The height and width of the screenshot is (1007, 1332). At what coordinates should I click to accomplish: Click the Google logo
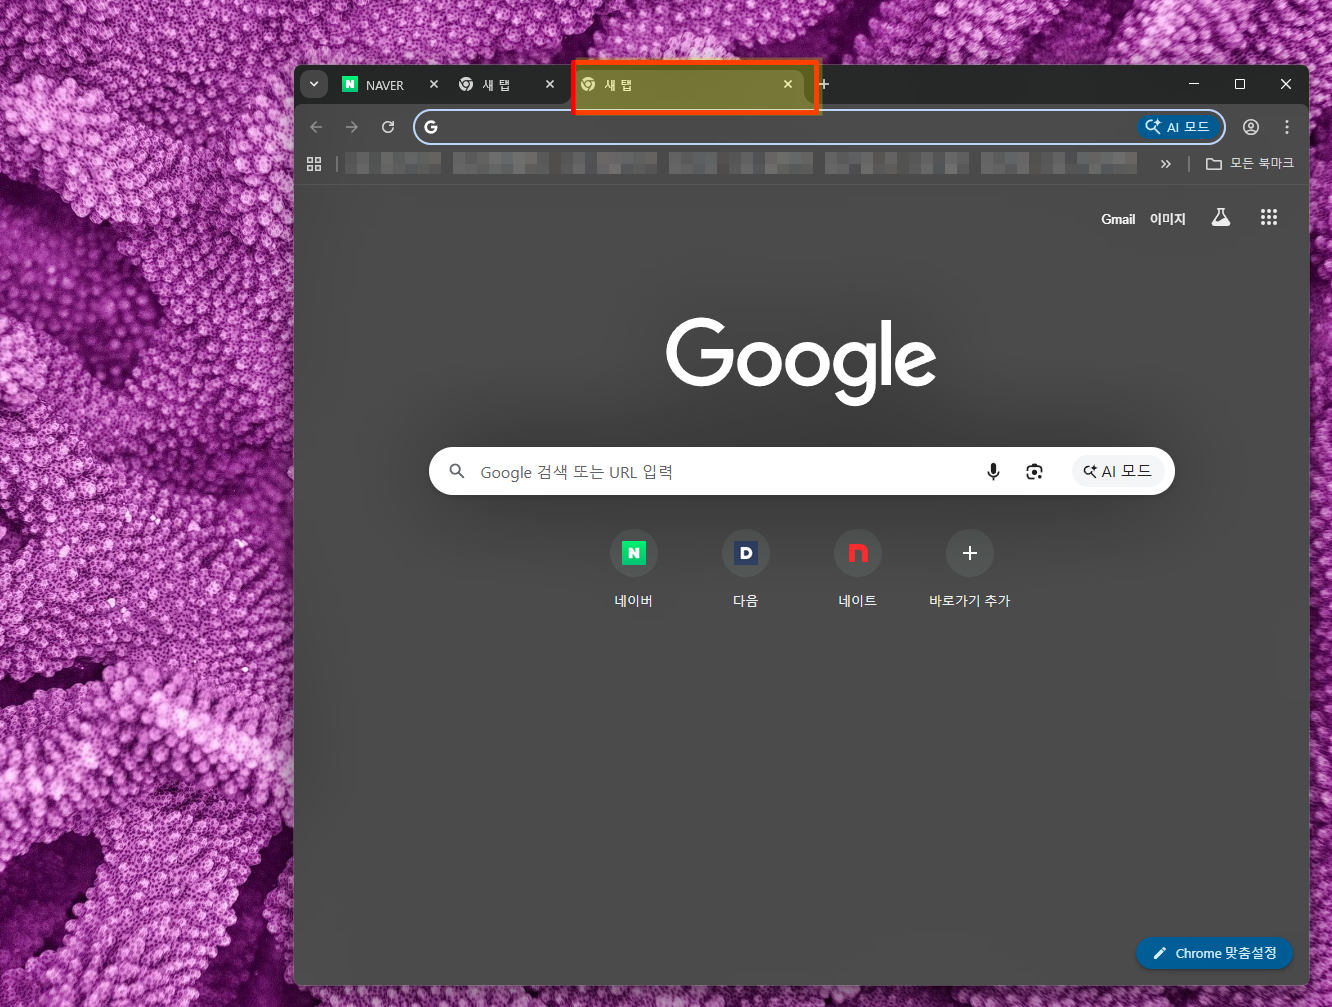click(x=801, y=361)
